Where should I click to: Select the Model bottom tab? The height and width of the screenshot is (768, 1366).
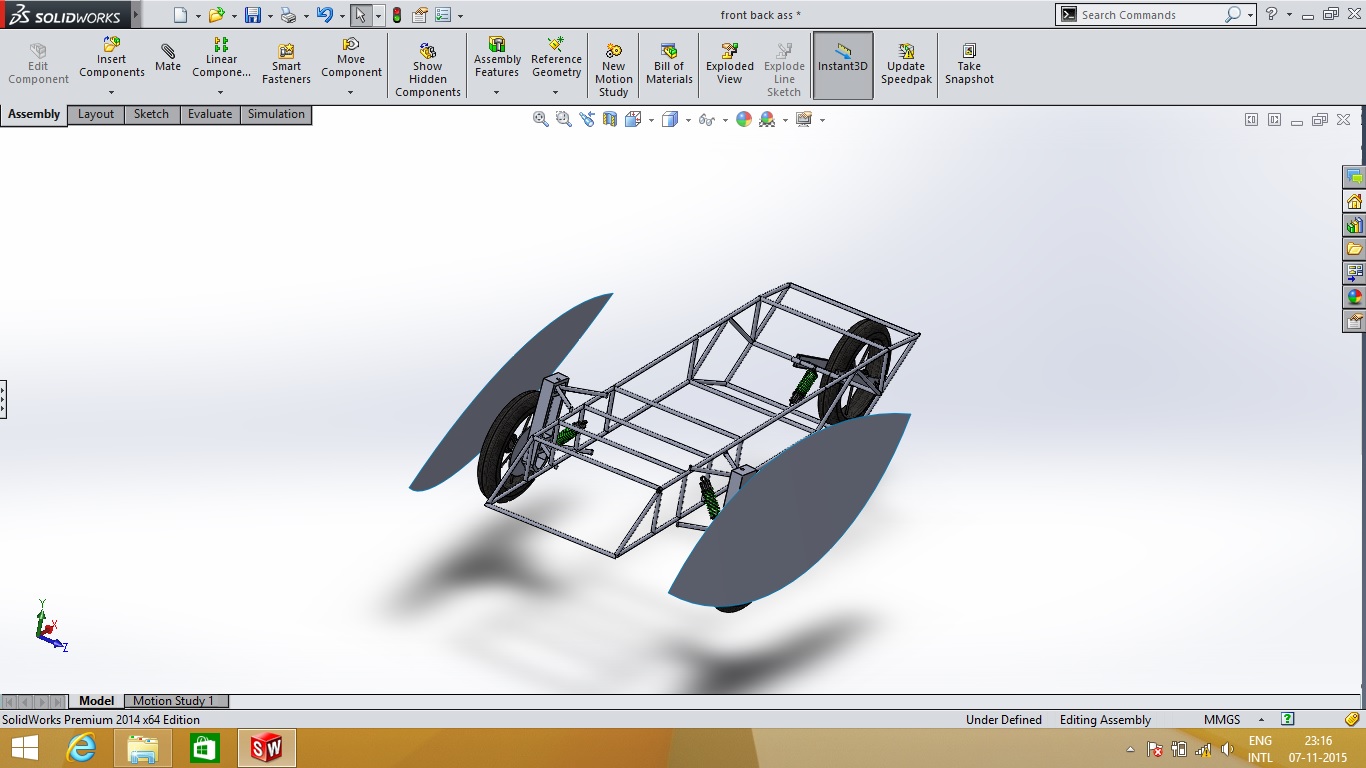coord(97,701)
